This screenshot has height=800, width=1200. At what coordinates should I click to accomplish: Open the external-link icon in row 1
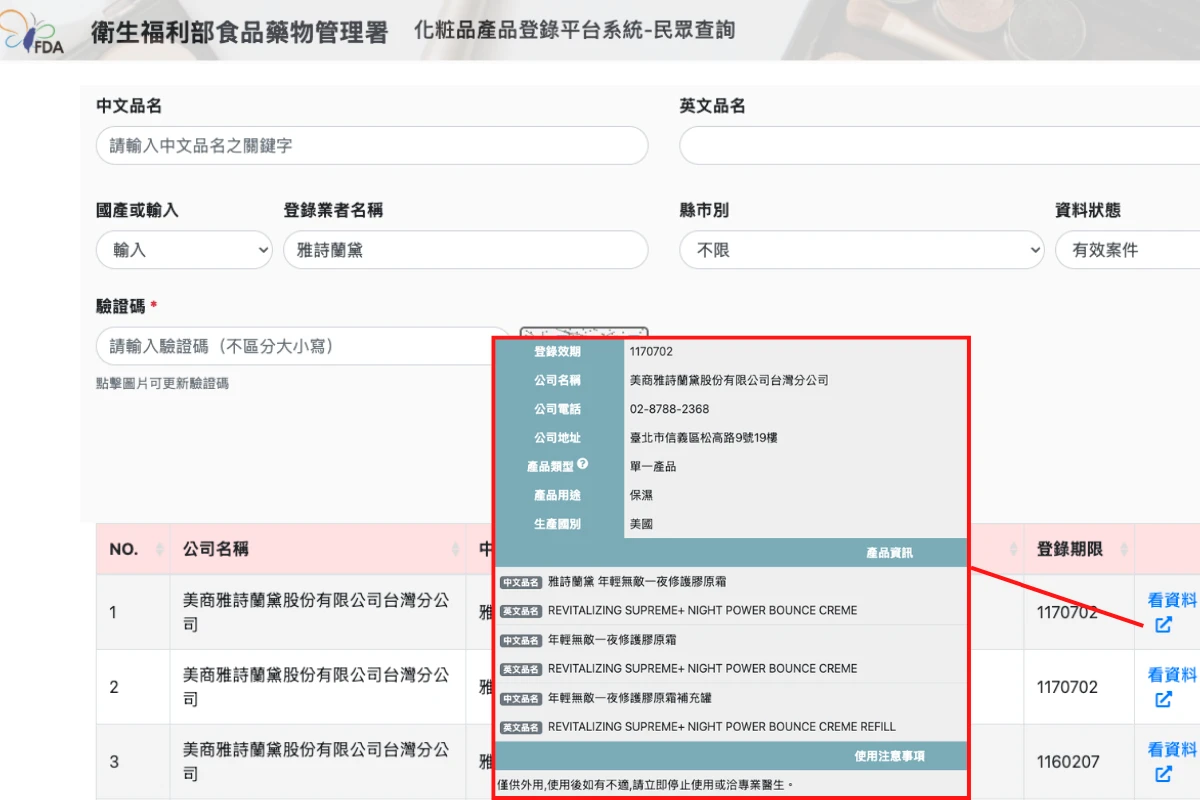(x=1163, y=625)
